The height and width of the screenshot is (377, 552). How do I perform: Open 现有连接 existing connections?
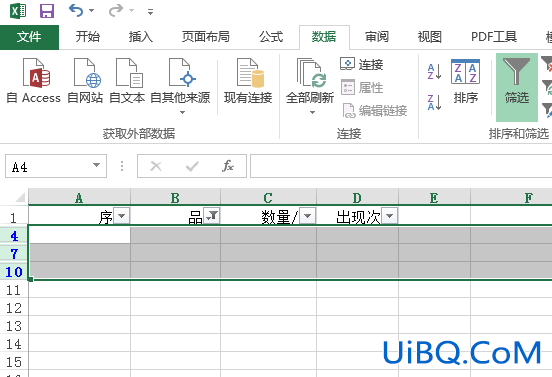[248, 81]
